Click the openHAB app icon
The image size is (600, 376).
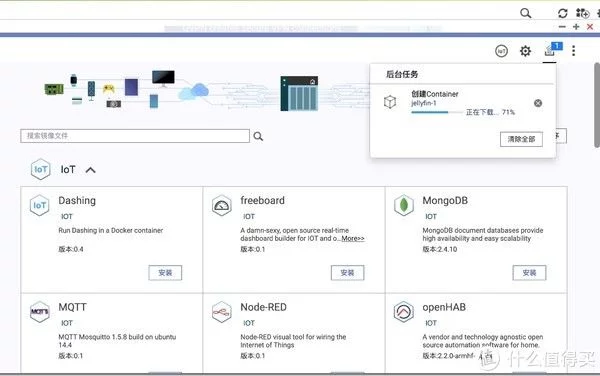coord(404,312)
